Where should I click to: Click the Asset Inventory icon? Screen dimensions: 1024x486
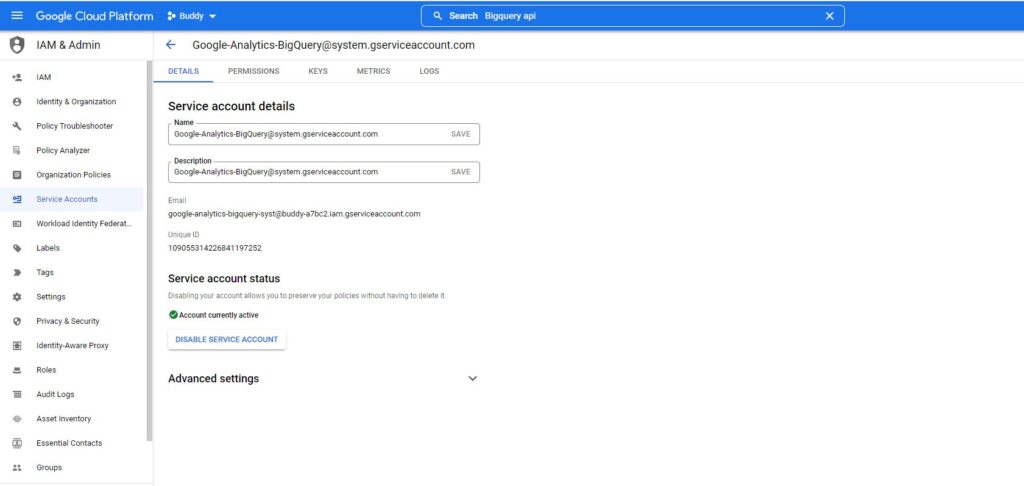point(18,419)
